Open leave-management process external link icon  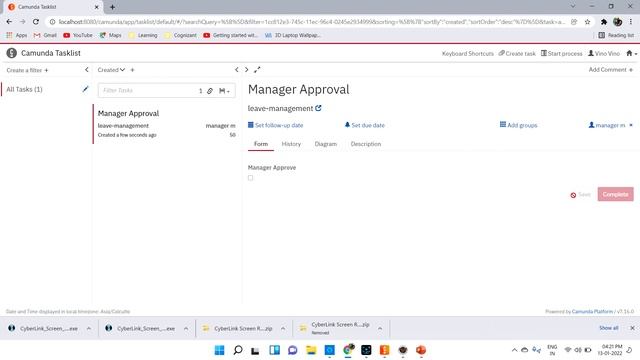[318, 108]
